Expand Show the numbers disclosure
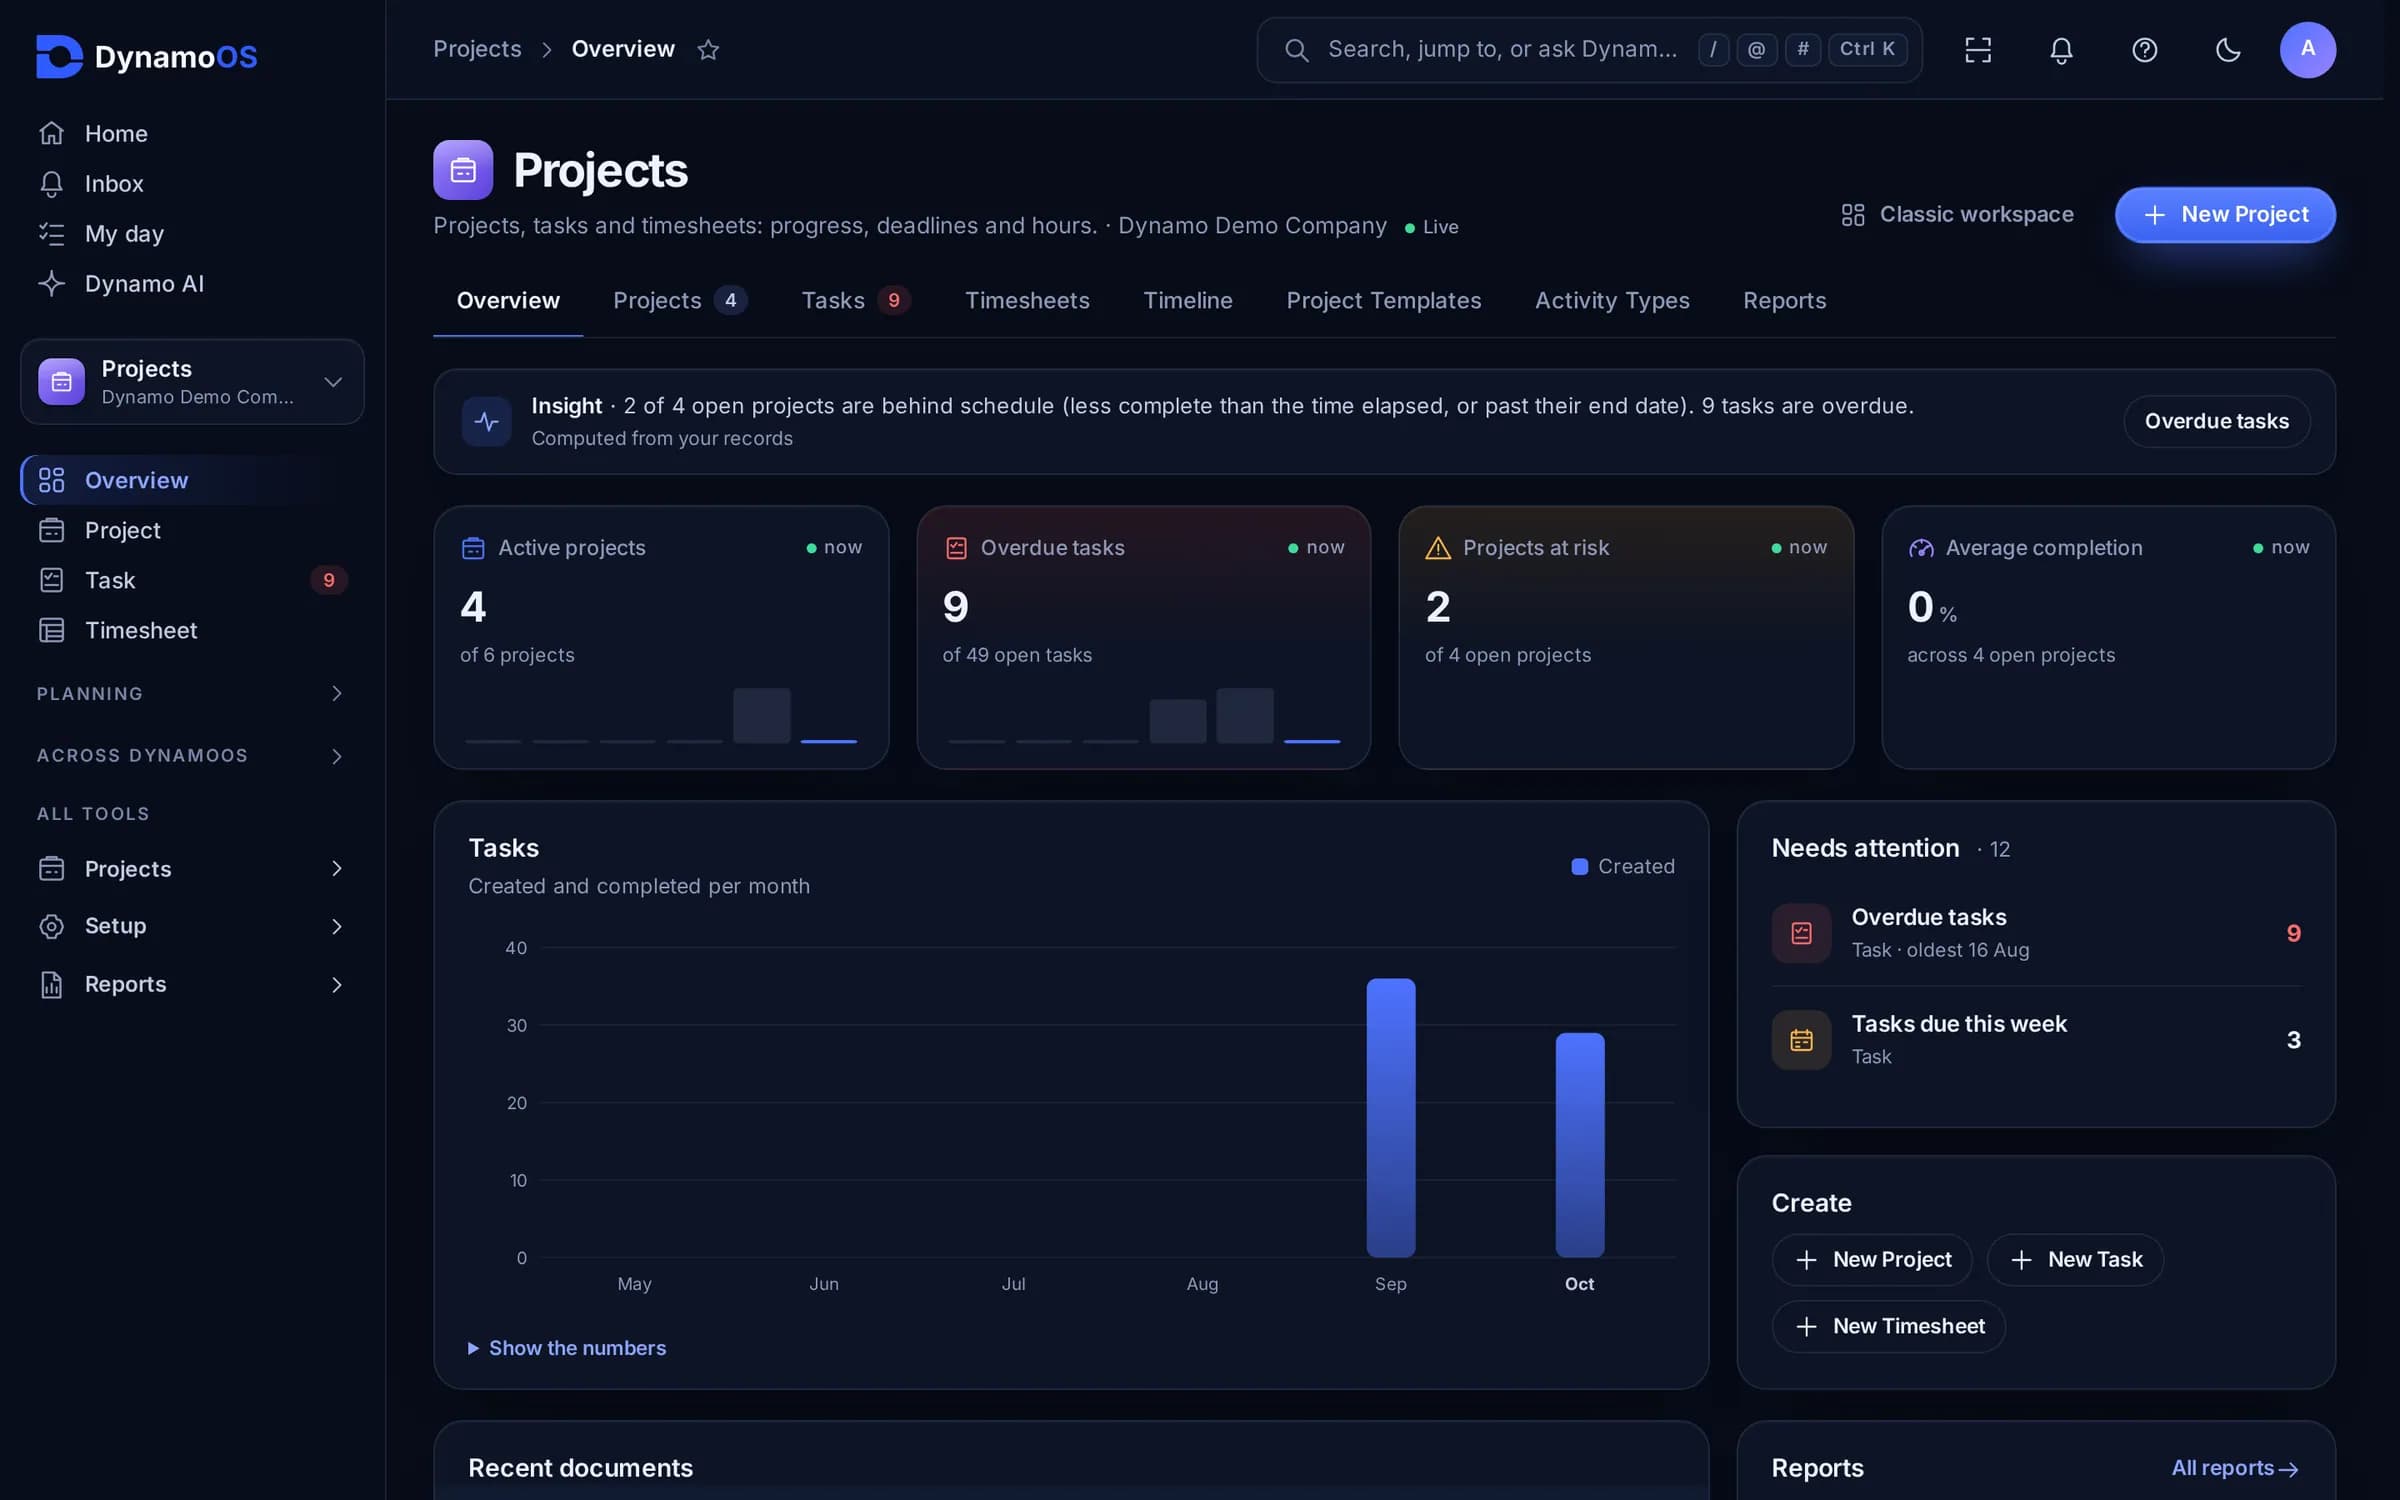The width and height of the screenshot is (2400, 1500). [567, 1348]
